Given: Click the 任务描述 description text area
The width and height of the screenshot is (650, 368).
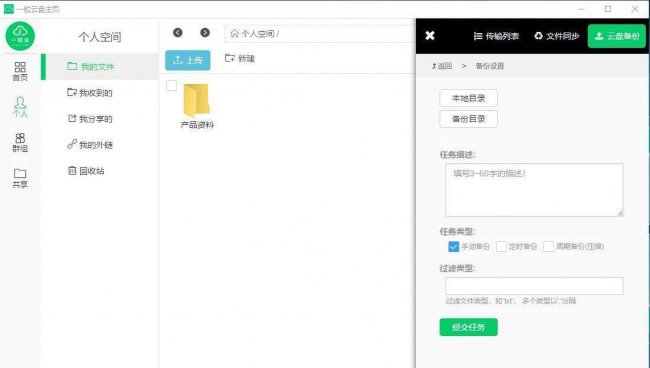Looking at the screenshot, I should (534, 190).
